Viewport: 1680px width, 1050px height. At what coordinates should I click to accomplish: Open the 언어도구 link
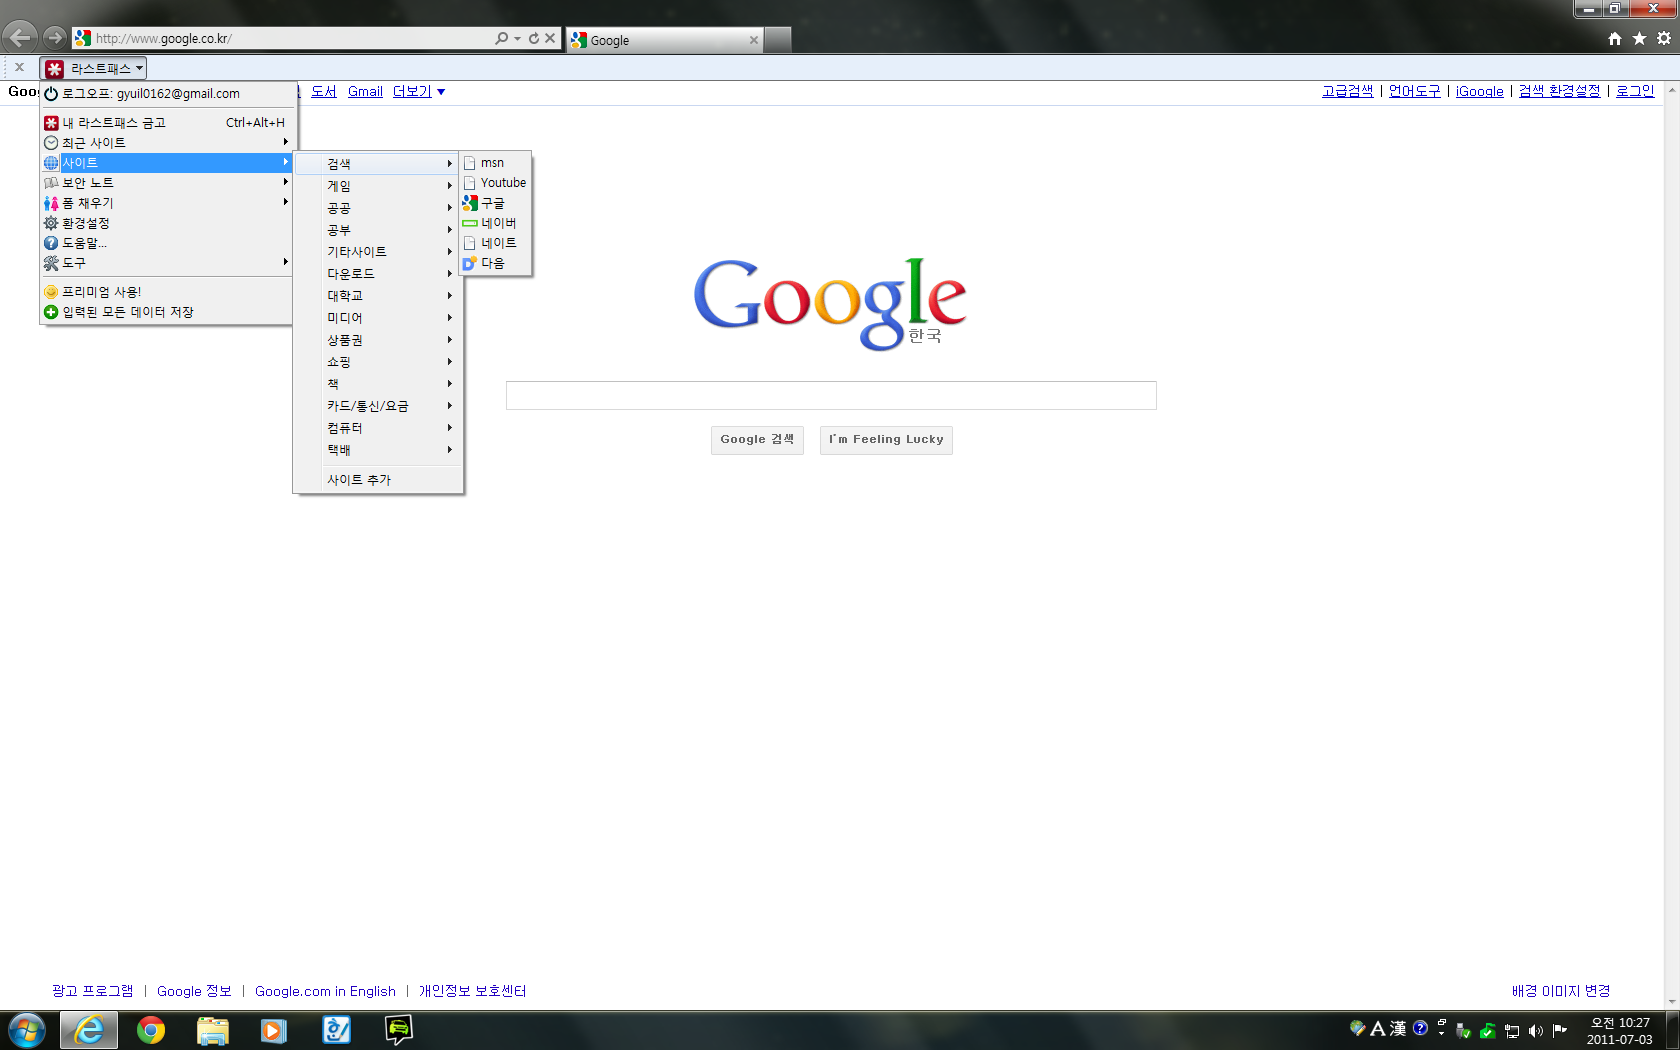click(x=1415, y=91)
